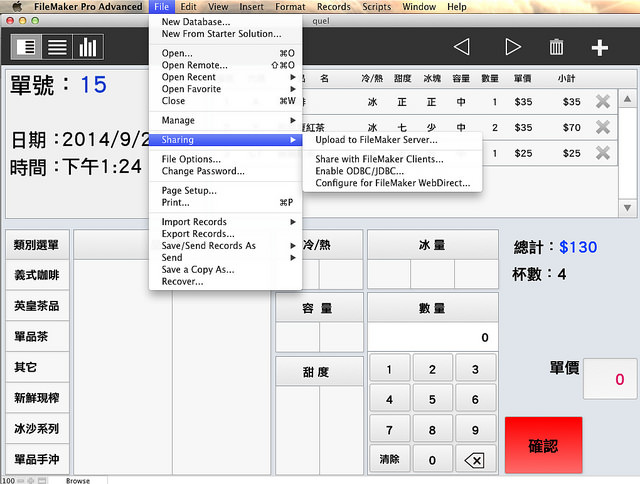Image resolution: width=640 pixels, height=484 pixels.
Task: Open the Apple menu
Action: click(17, 7)
